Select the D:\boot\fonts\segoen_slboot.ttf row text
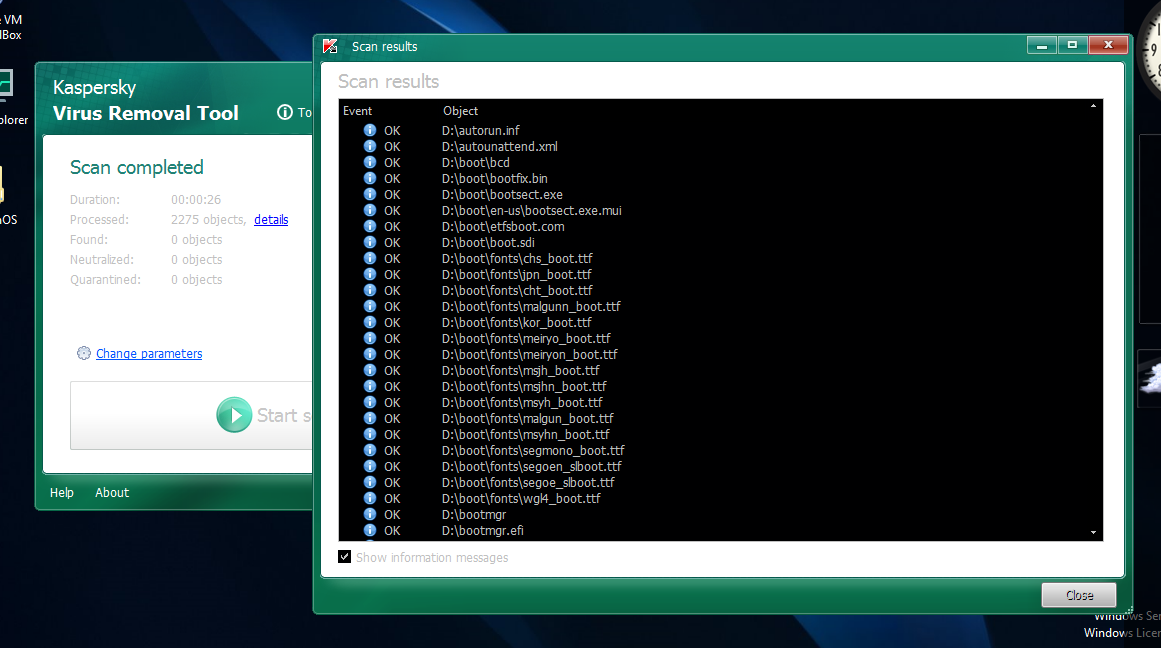The height and width of the screenshot is (648, 1161). tap(532, 467)
